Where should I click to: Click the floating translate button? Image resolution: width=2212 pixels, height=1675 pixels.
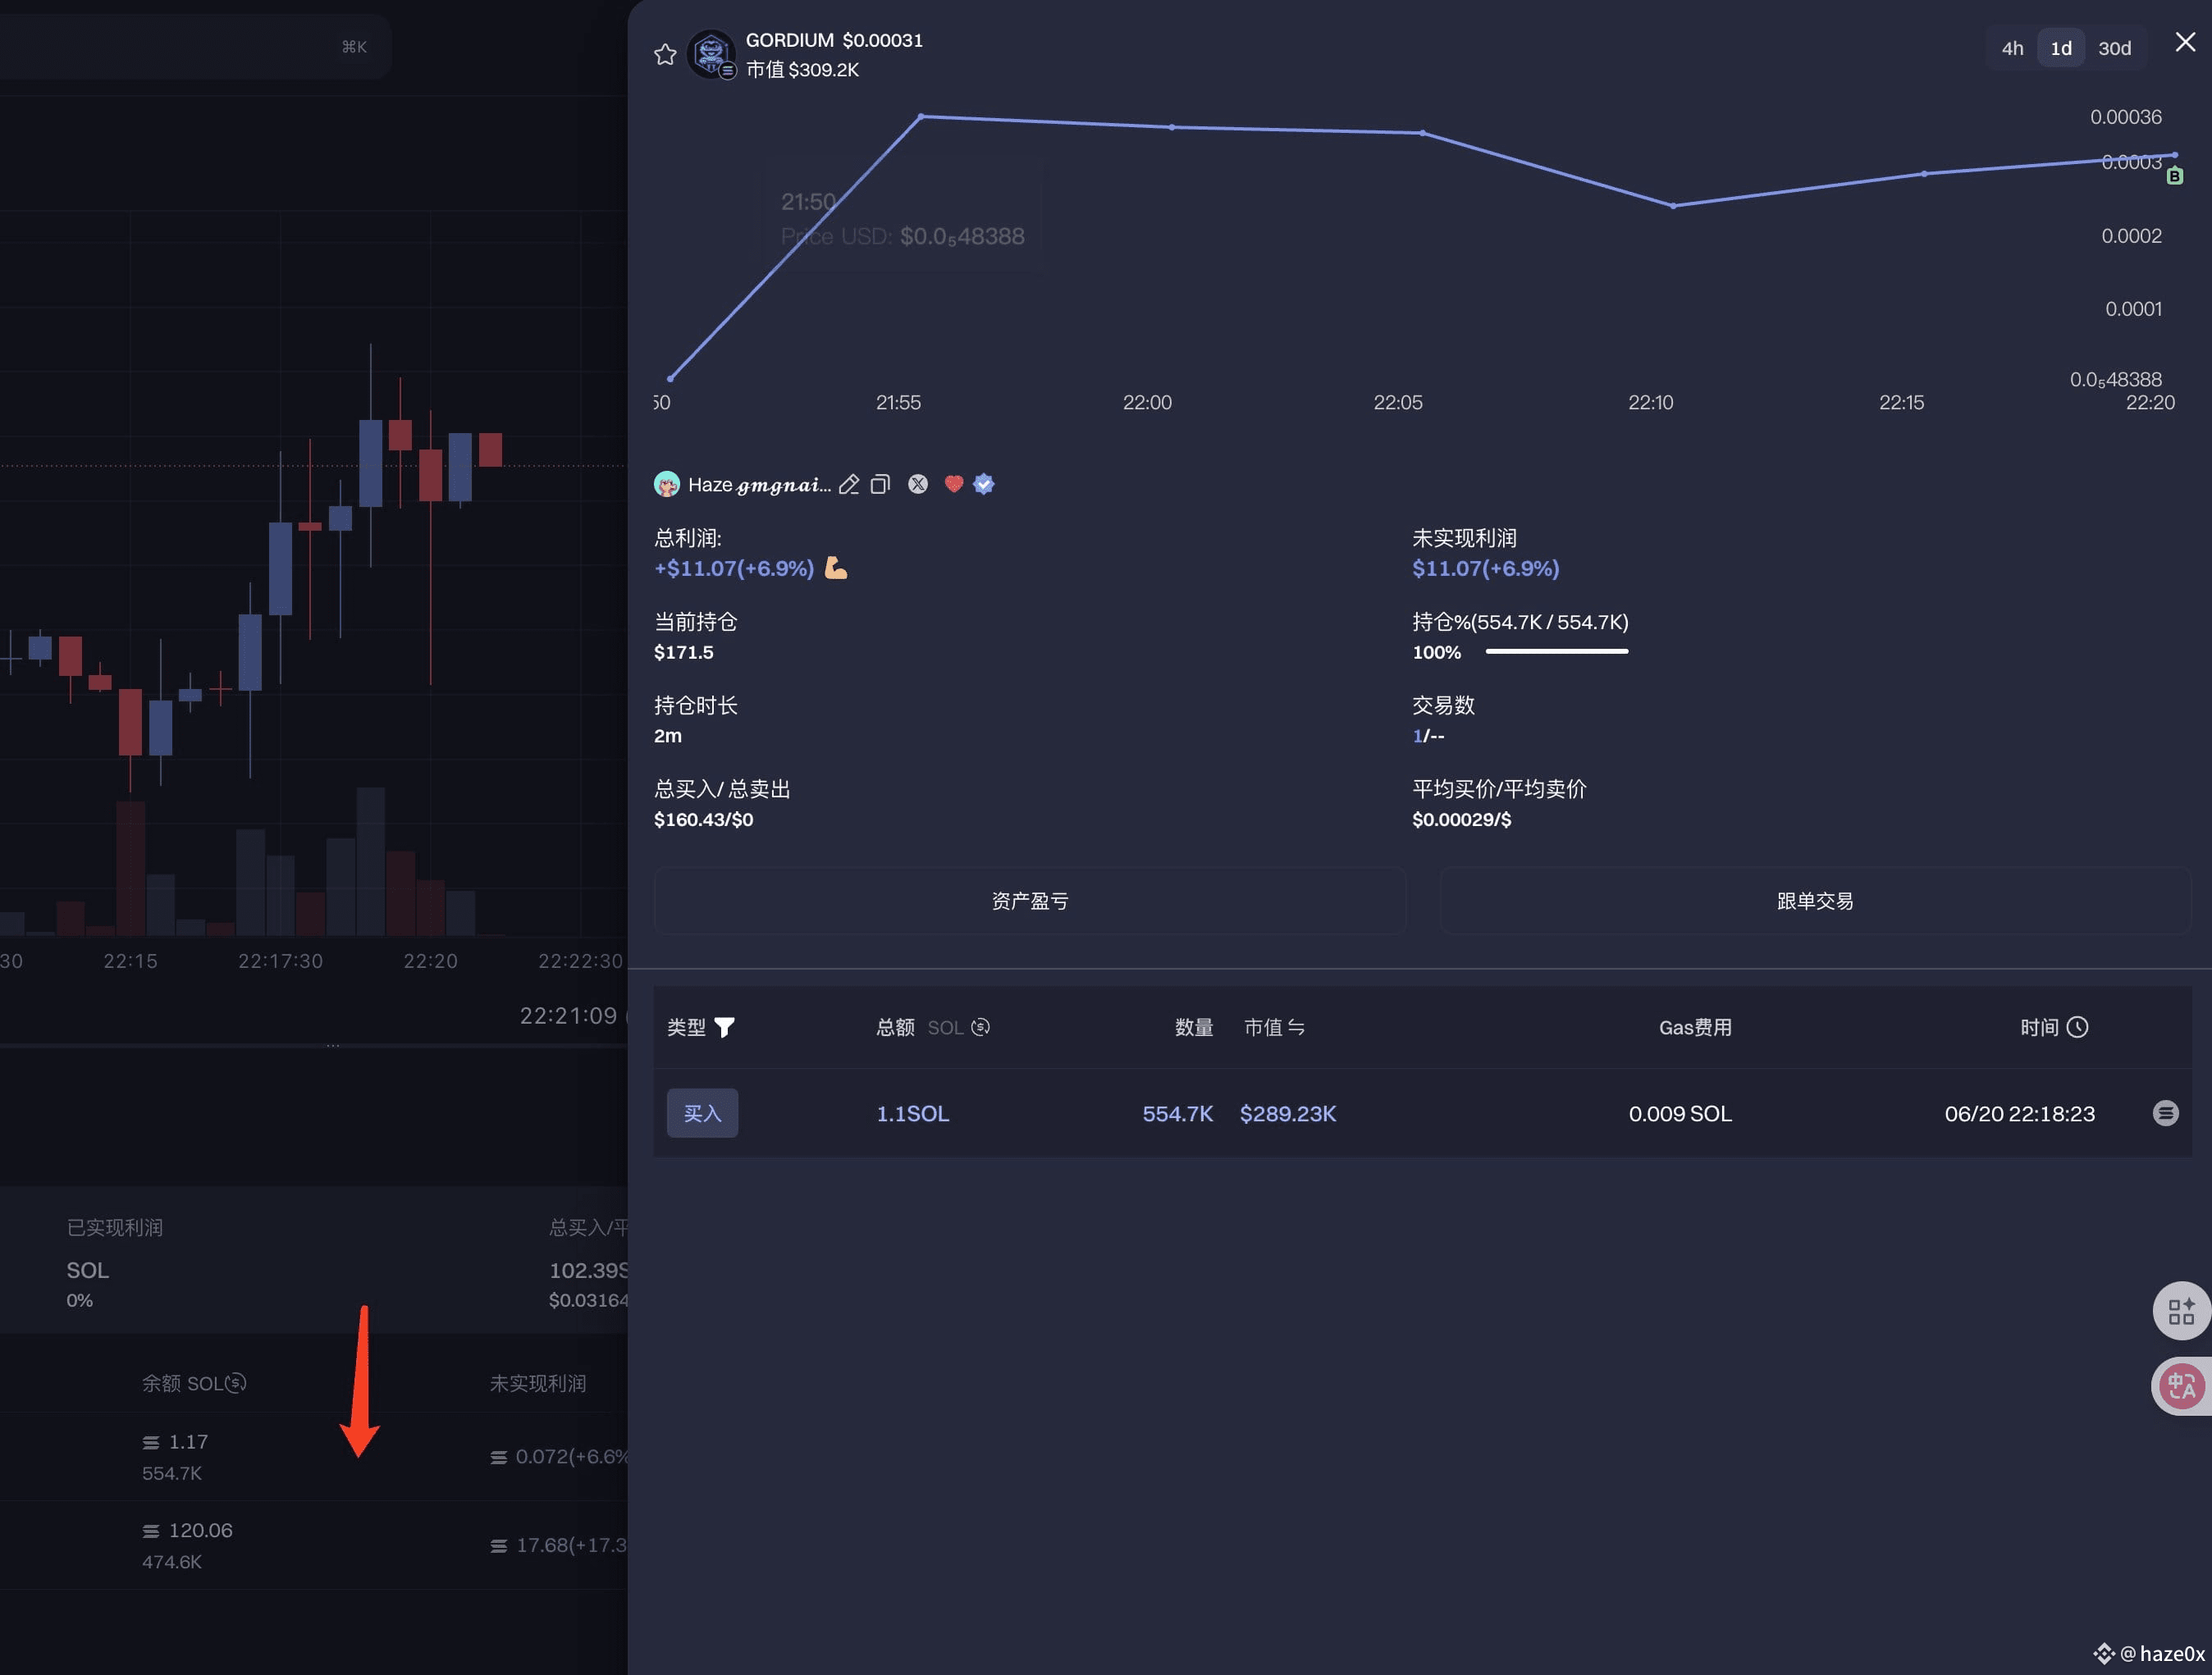click(2181, 1386)
